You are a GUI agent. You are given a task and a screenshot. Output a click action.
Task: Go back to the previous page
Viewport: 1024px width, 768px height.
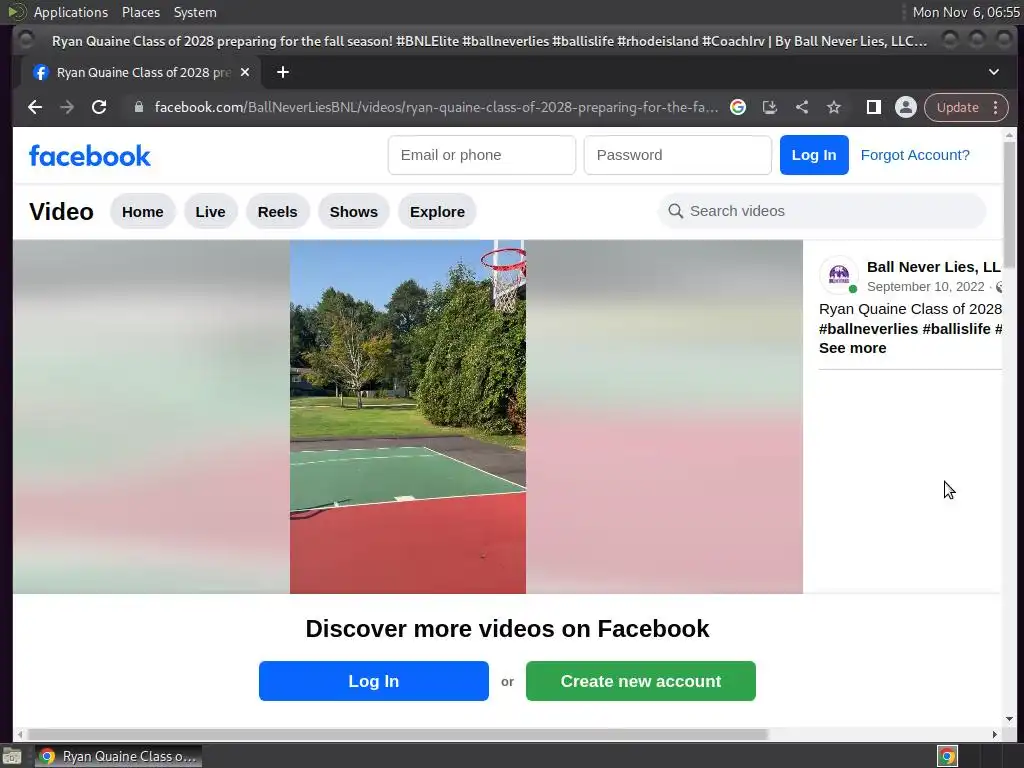(x=35, y=107)
